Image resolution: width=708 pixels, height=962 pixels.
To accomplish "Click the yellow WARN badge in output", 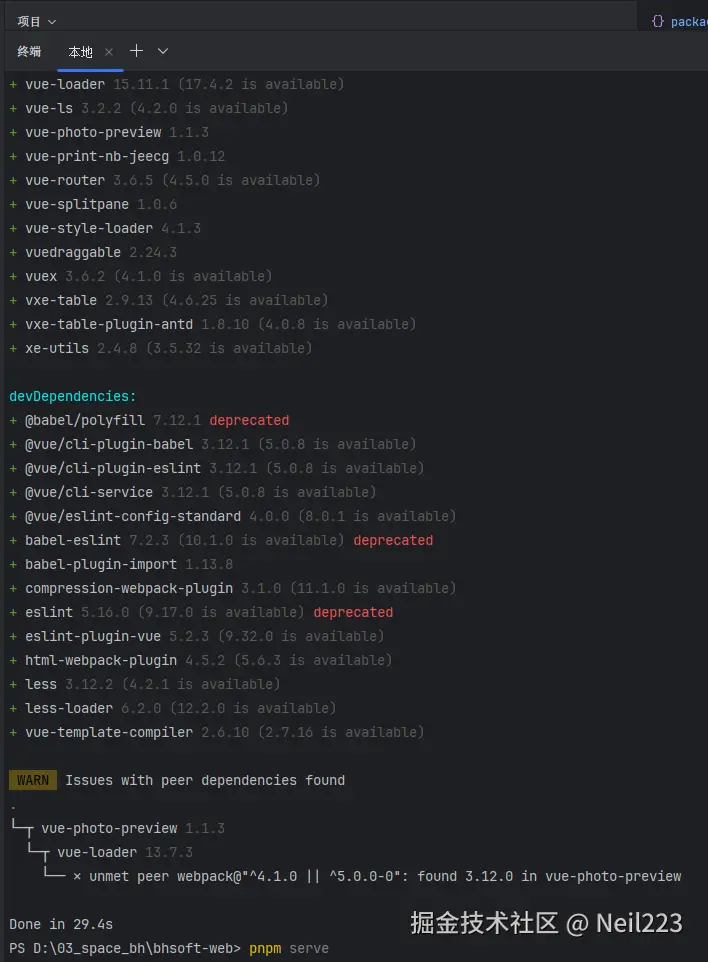I will point(32,780).
